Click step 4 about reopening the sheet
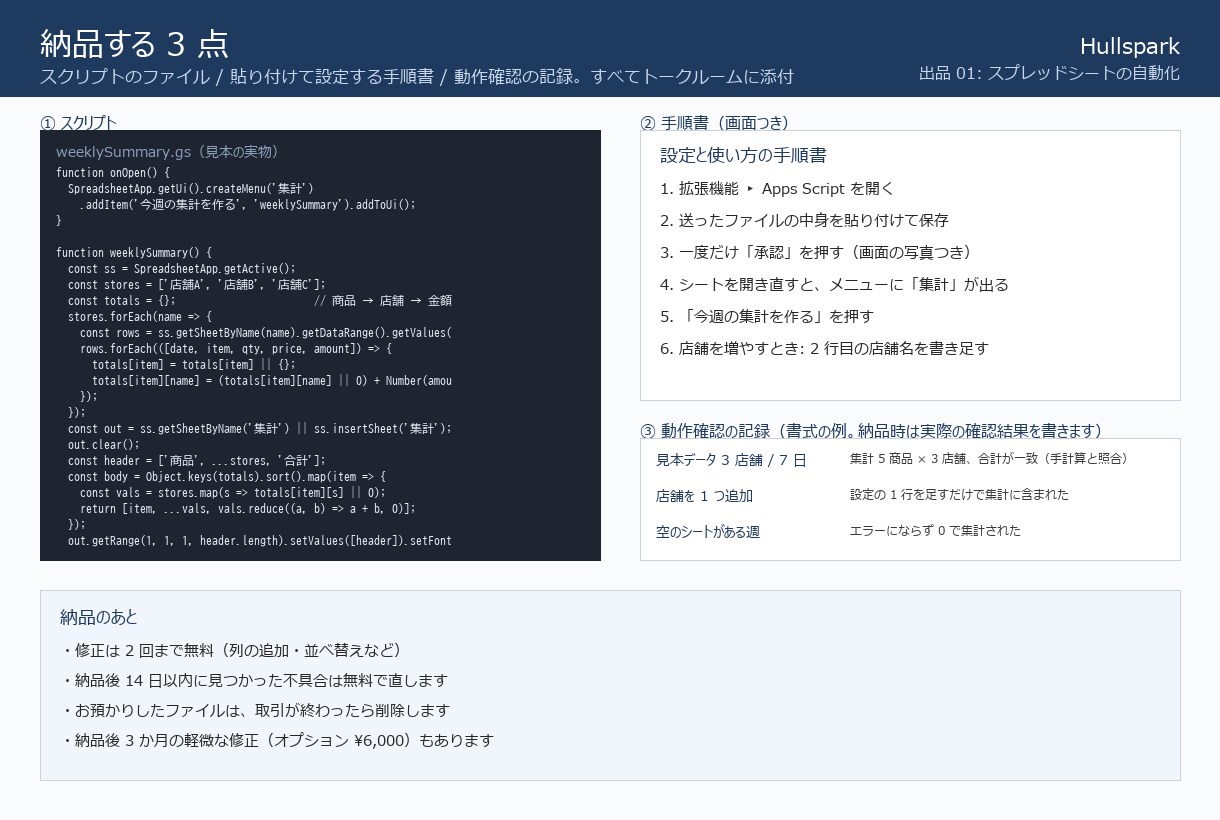This screenshot has height=820, width=1220. [834, 284]
